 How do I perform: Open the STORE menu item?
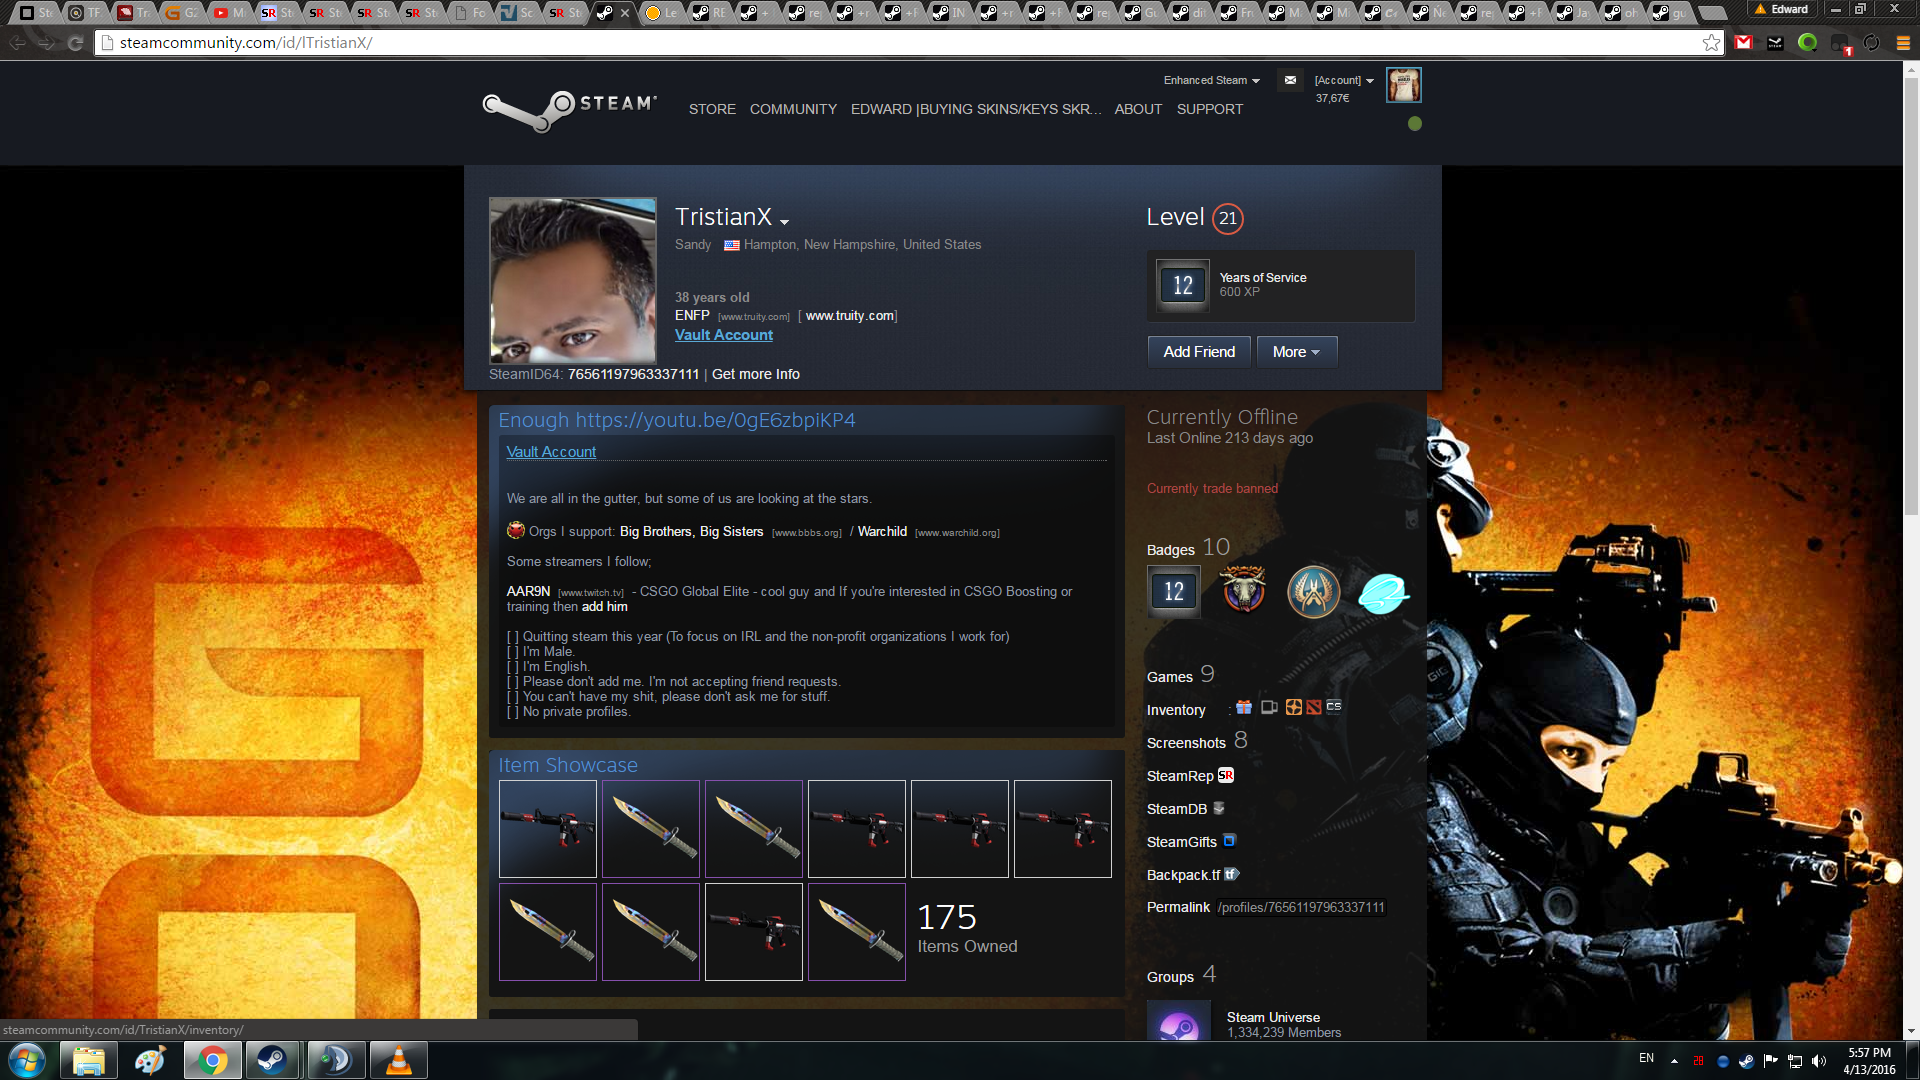711,109
